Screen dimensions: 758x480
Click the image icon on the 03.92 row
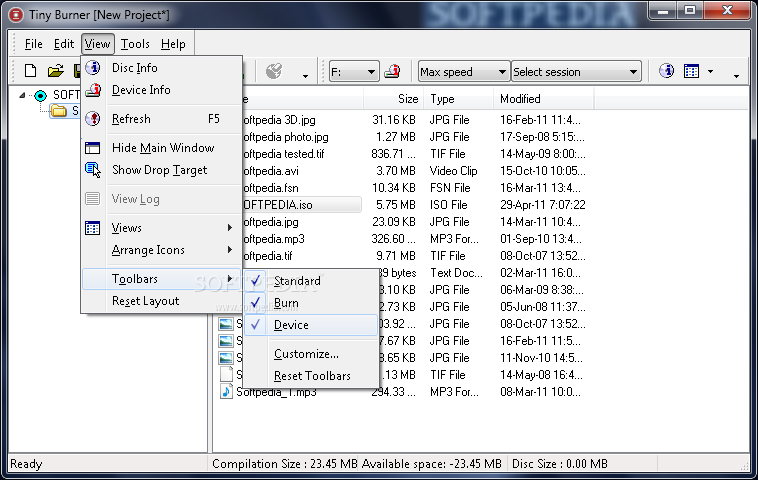226,324
